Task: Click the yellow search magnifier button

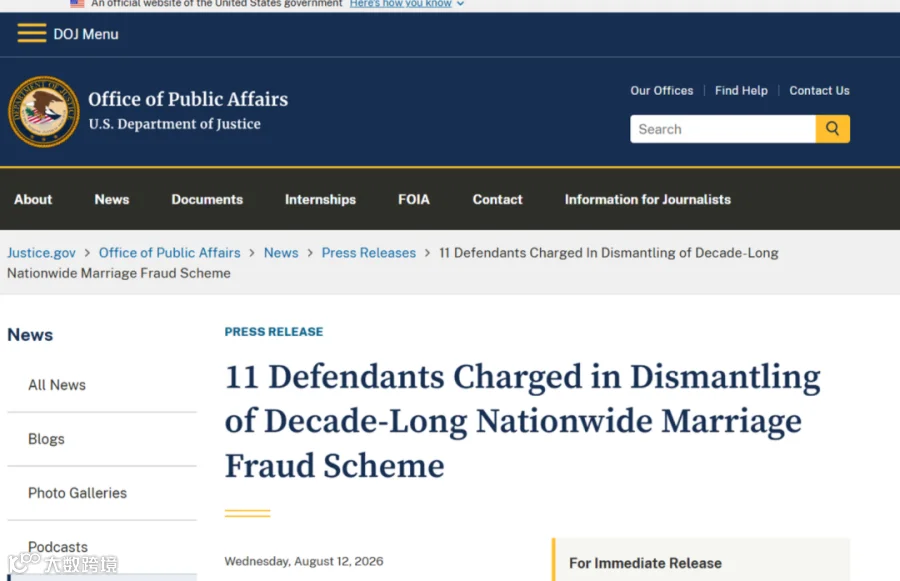Action: click(832, 129)
